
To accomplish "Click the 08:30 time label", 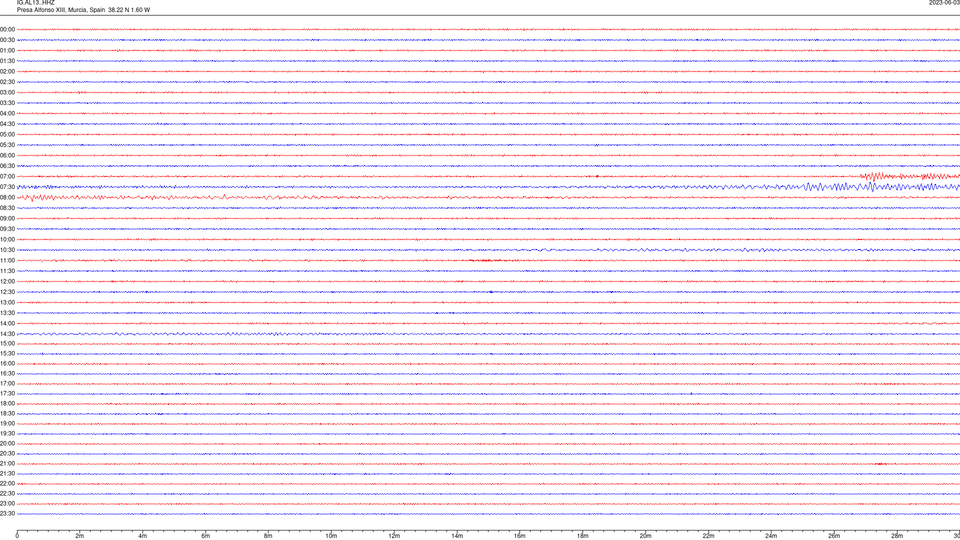I will [x=7, y=208].
